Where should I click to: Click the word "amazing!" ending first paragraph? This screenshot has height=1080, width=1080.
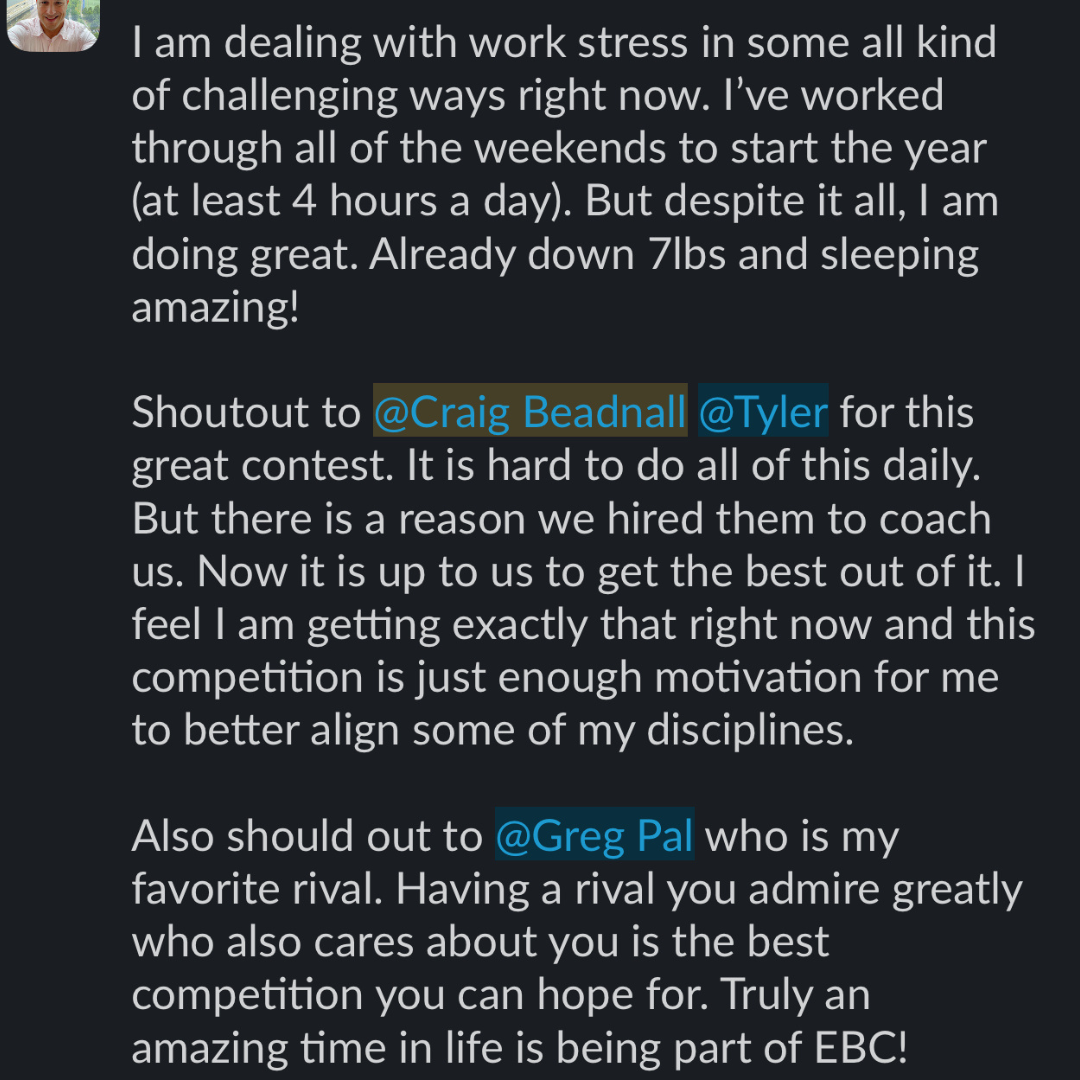coord(215,307)
